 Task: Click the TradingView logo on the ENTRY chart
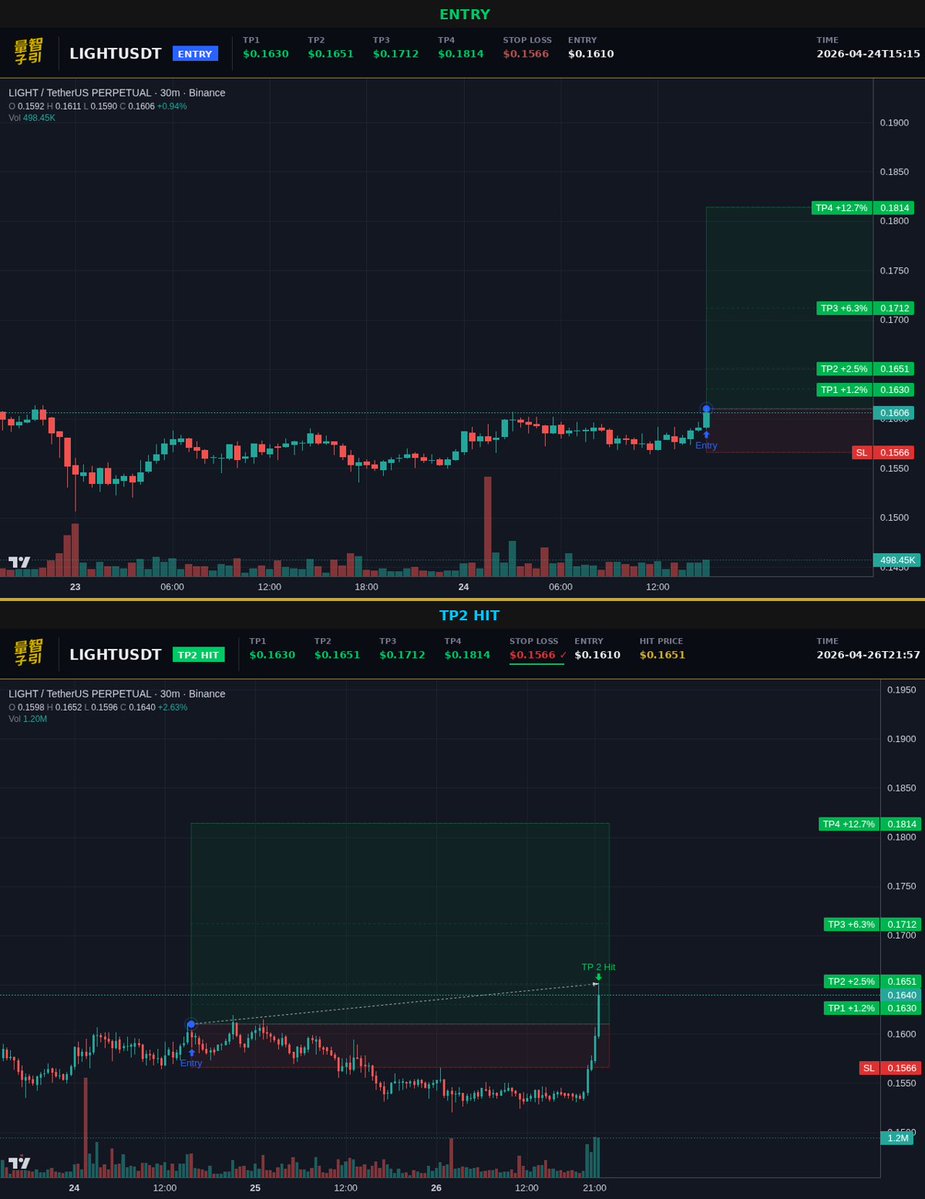tap(19, 562)
